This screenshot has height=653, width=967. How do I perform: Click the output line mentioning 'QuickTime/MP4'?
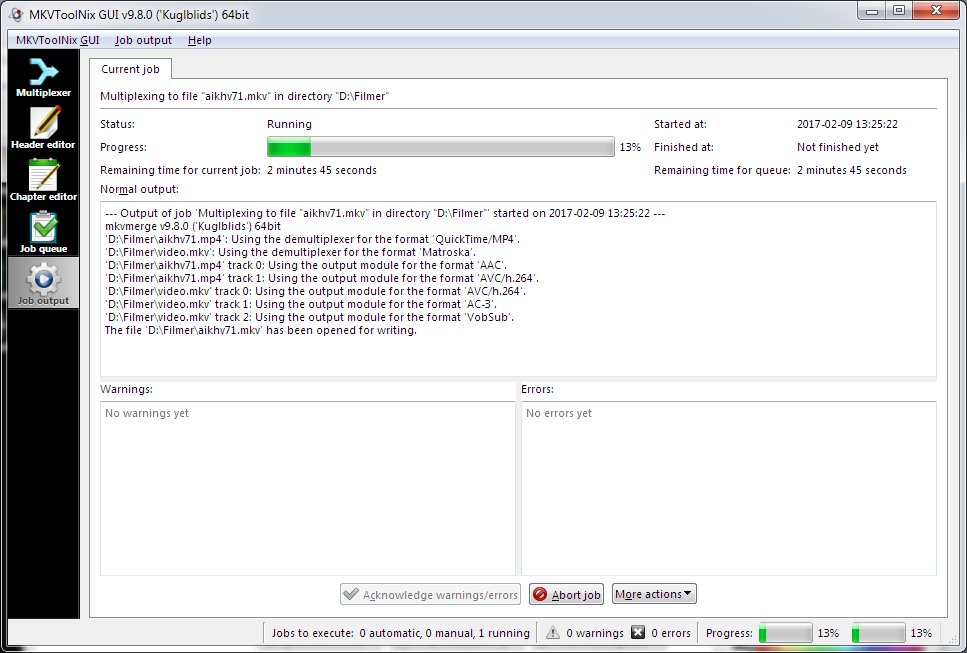click(x=313, y=239)
